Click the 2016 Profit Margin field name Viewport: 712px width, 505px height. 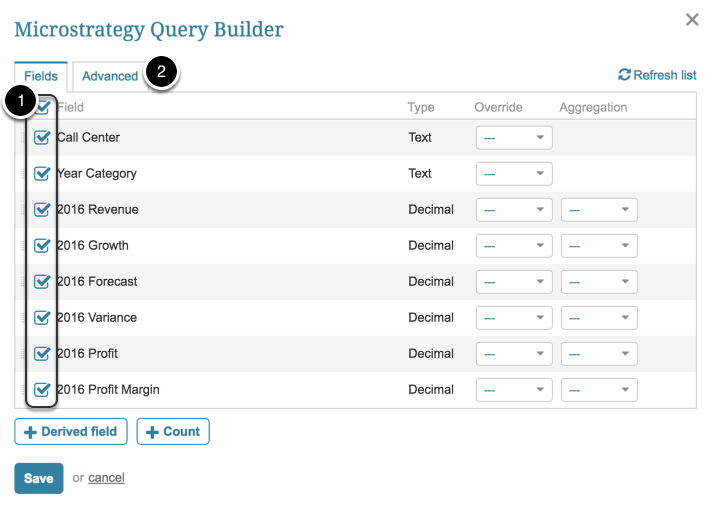tap(108, 390)
